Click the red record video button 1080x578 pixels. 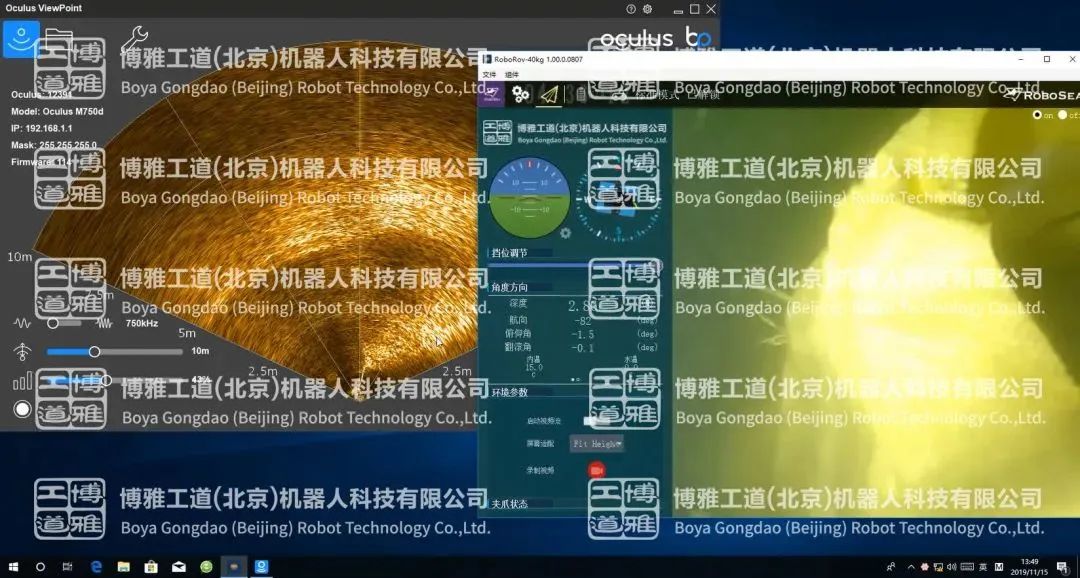(x=597, y=469)
